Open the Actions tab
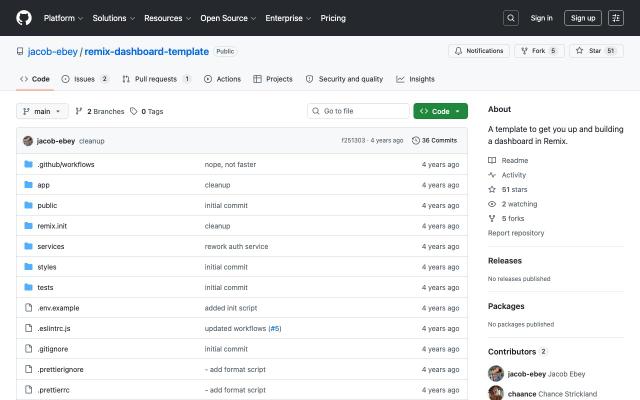This screenshot has height=400, width=640. (222, 79)
